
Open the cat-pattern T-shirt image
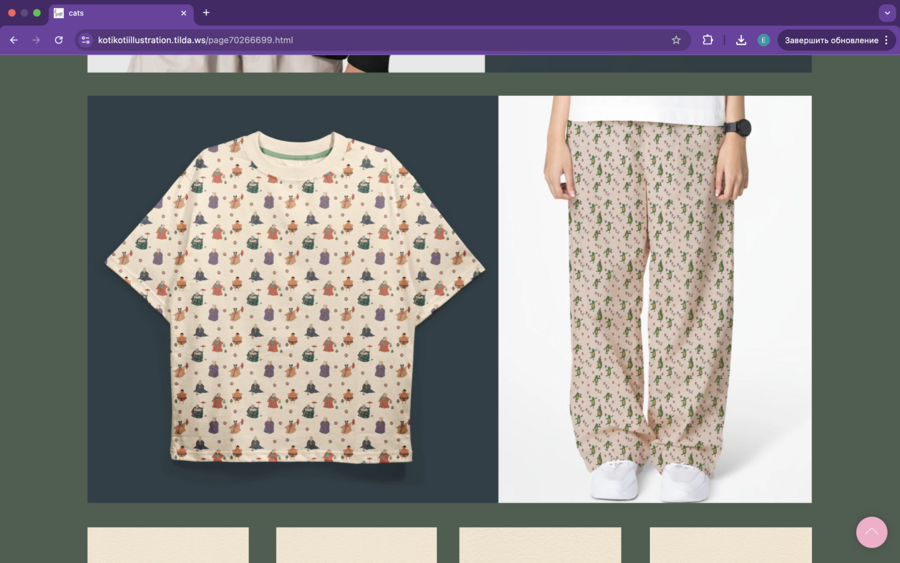293,299
